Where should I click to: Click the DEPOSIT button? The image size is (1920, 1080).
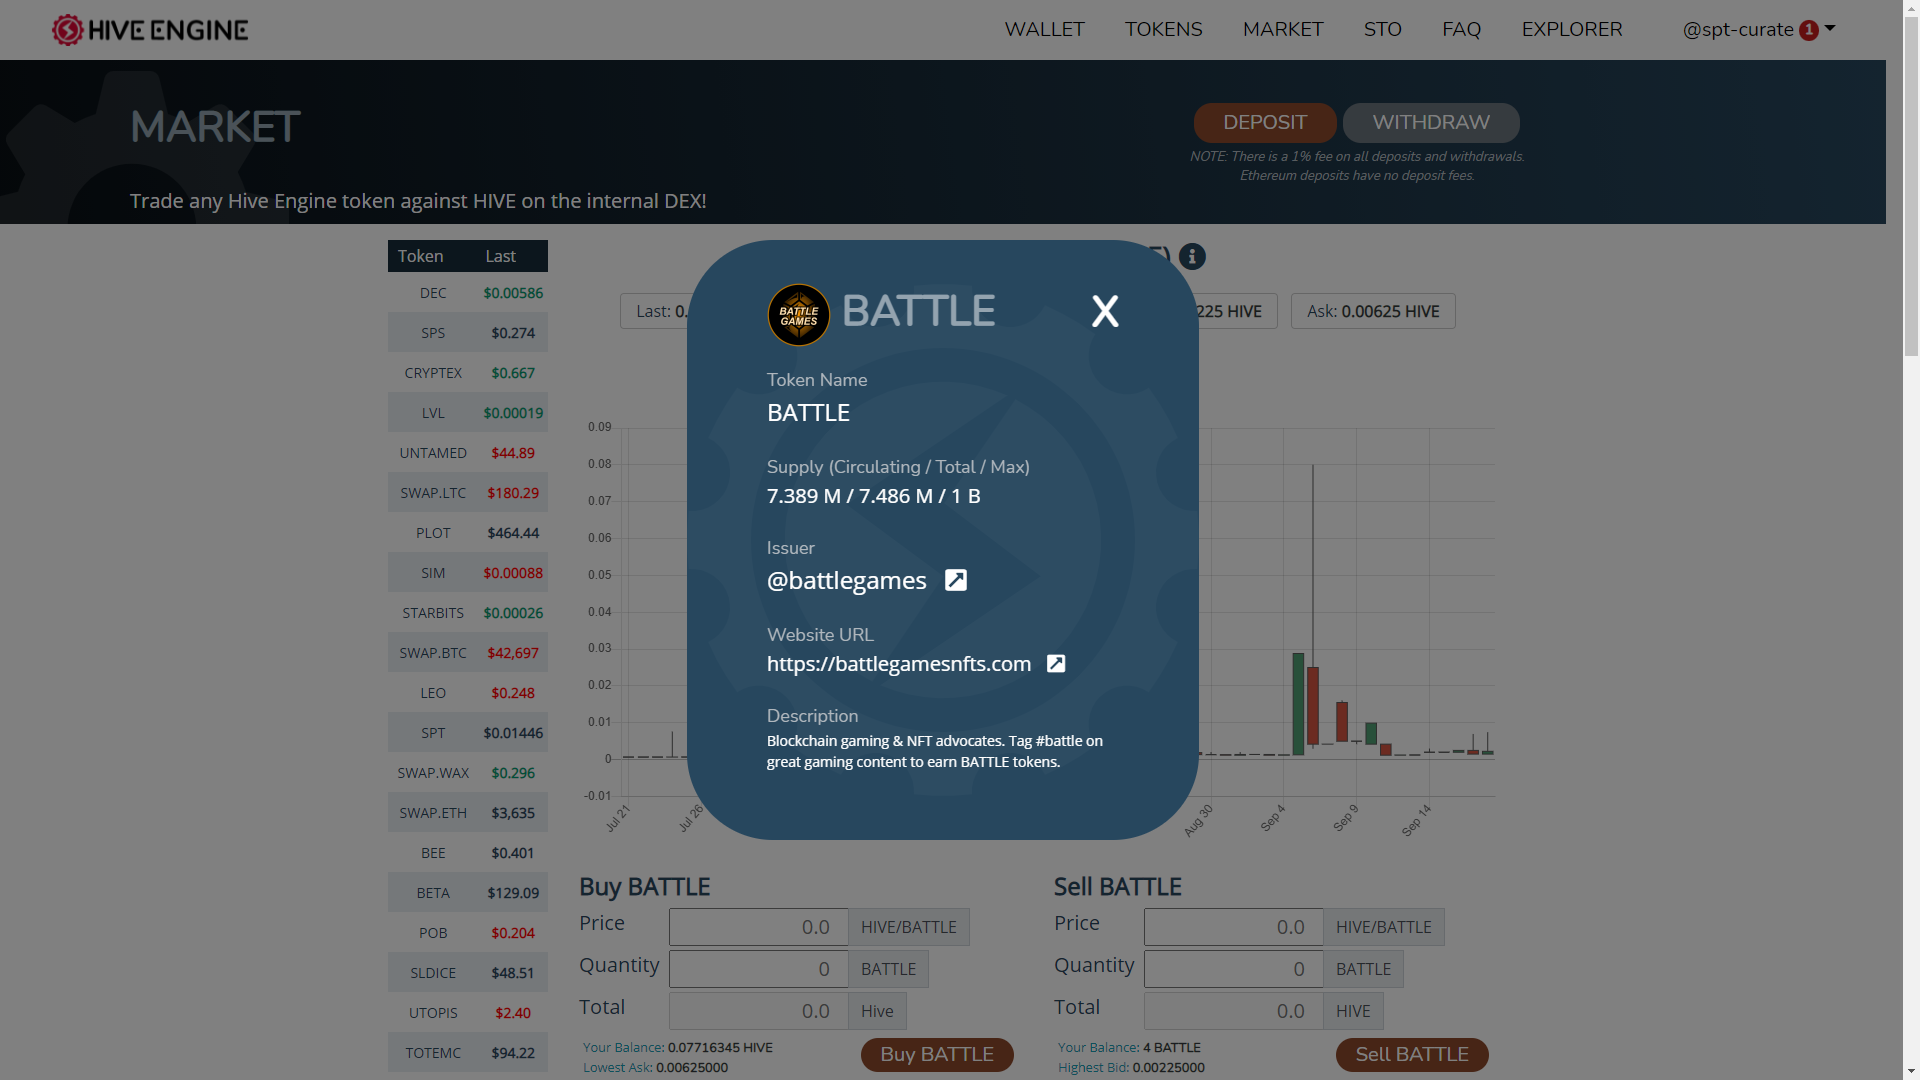click(1265, 123)
